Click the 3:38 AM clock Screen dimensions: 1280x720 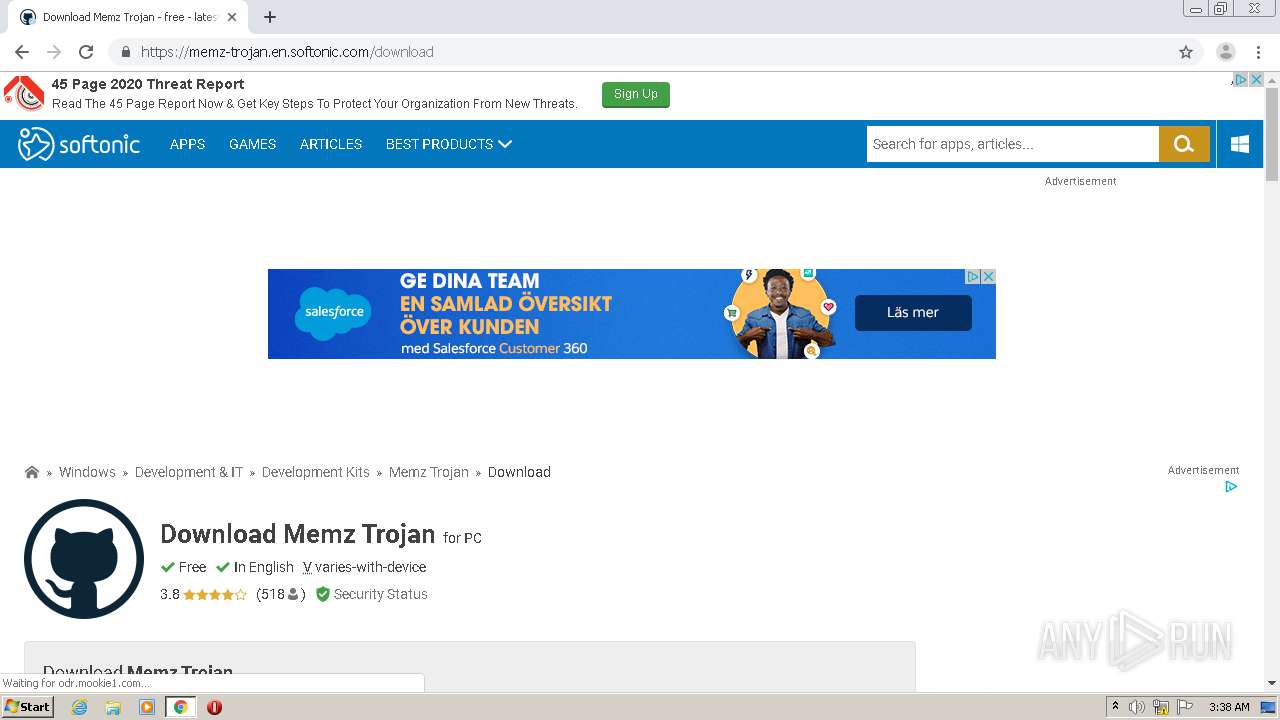click(1229, 707)
